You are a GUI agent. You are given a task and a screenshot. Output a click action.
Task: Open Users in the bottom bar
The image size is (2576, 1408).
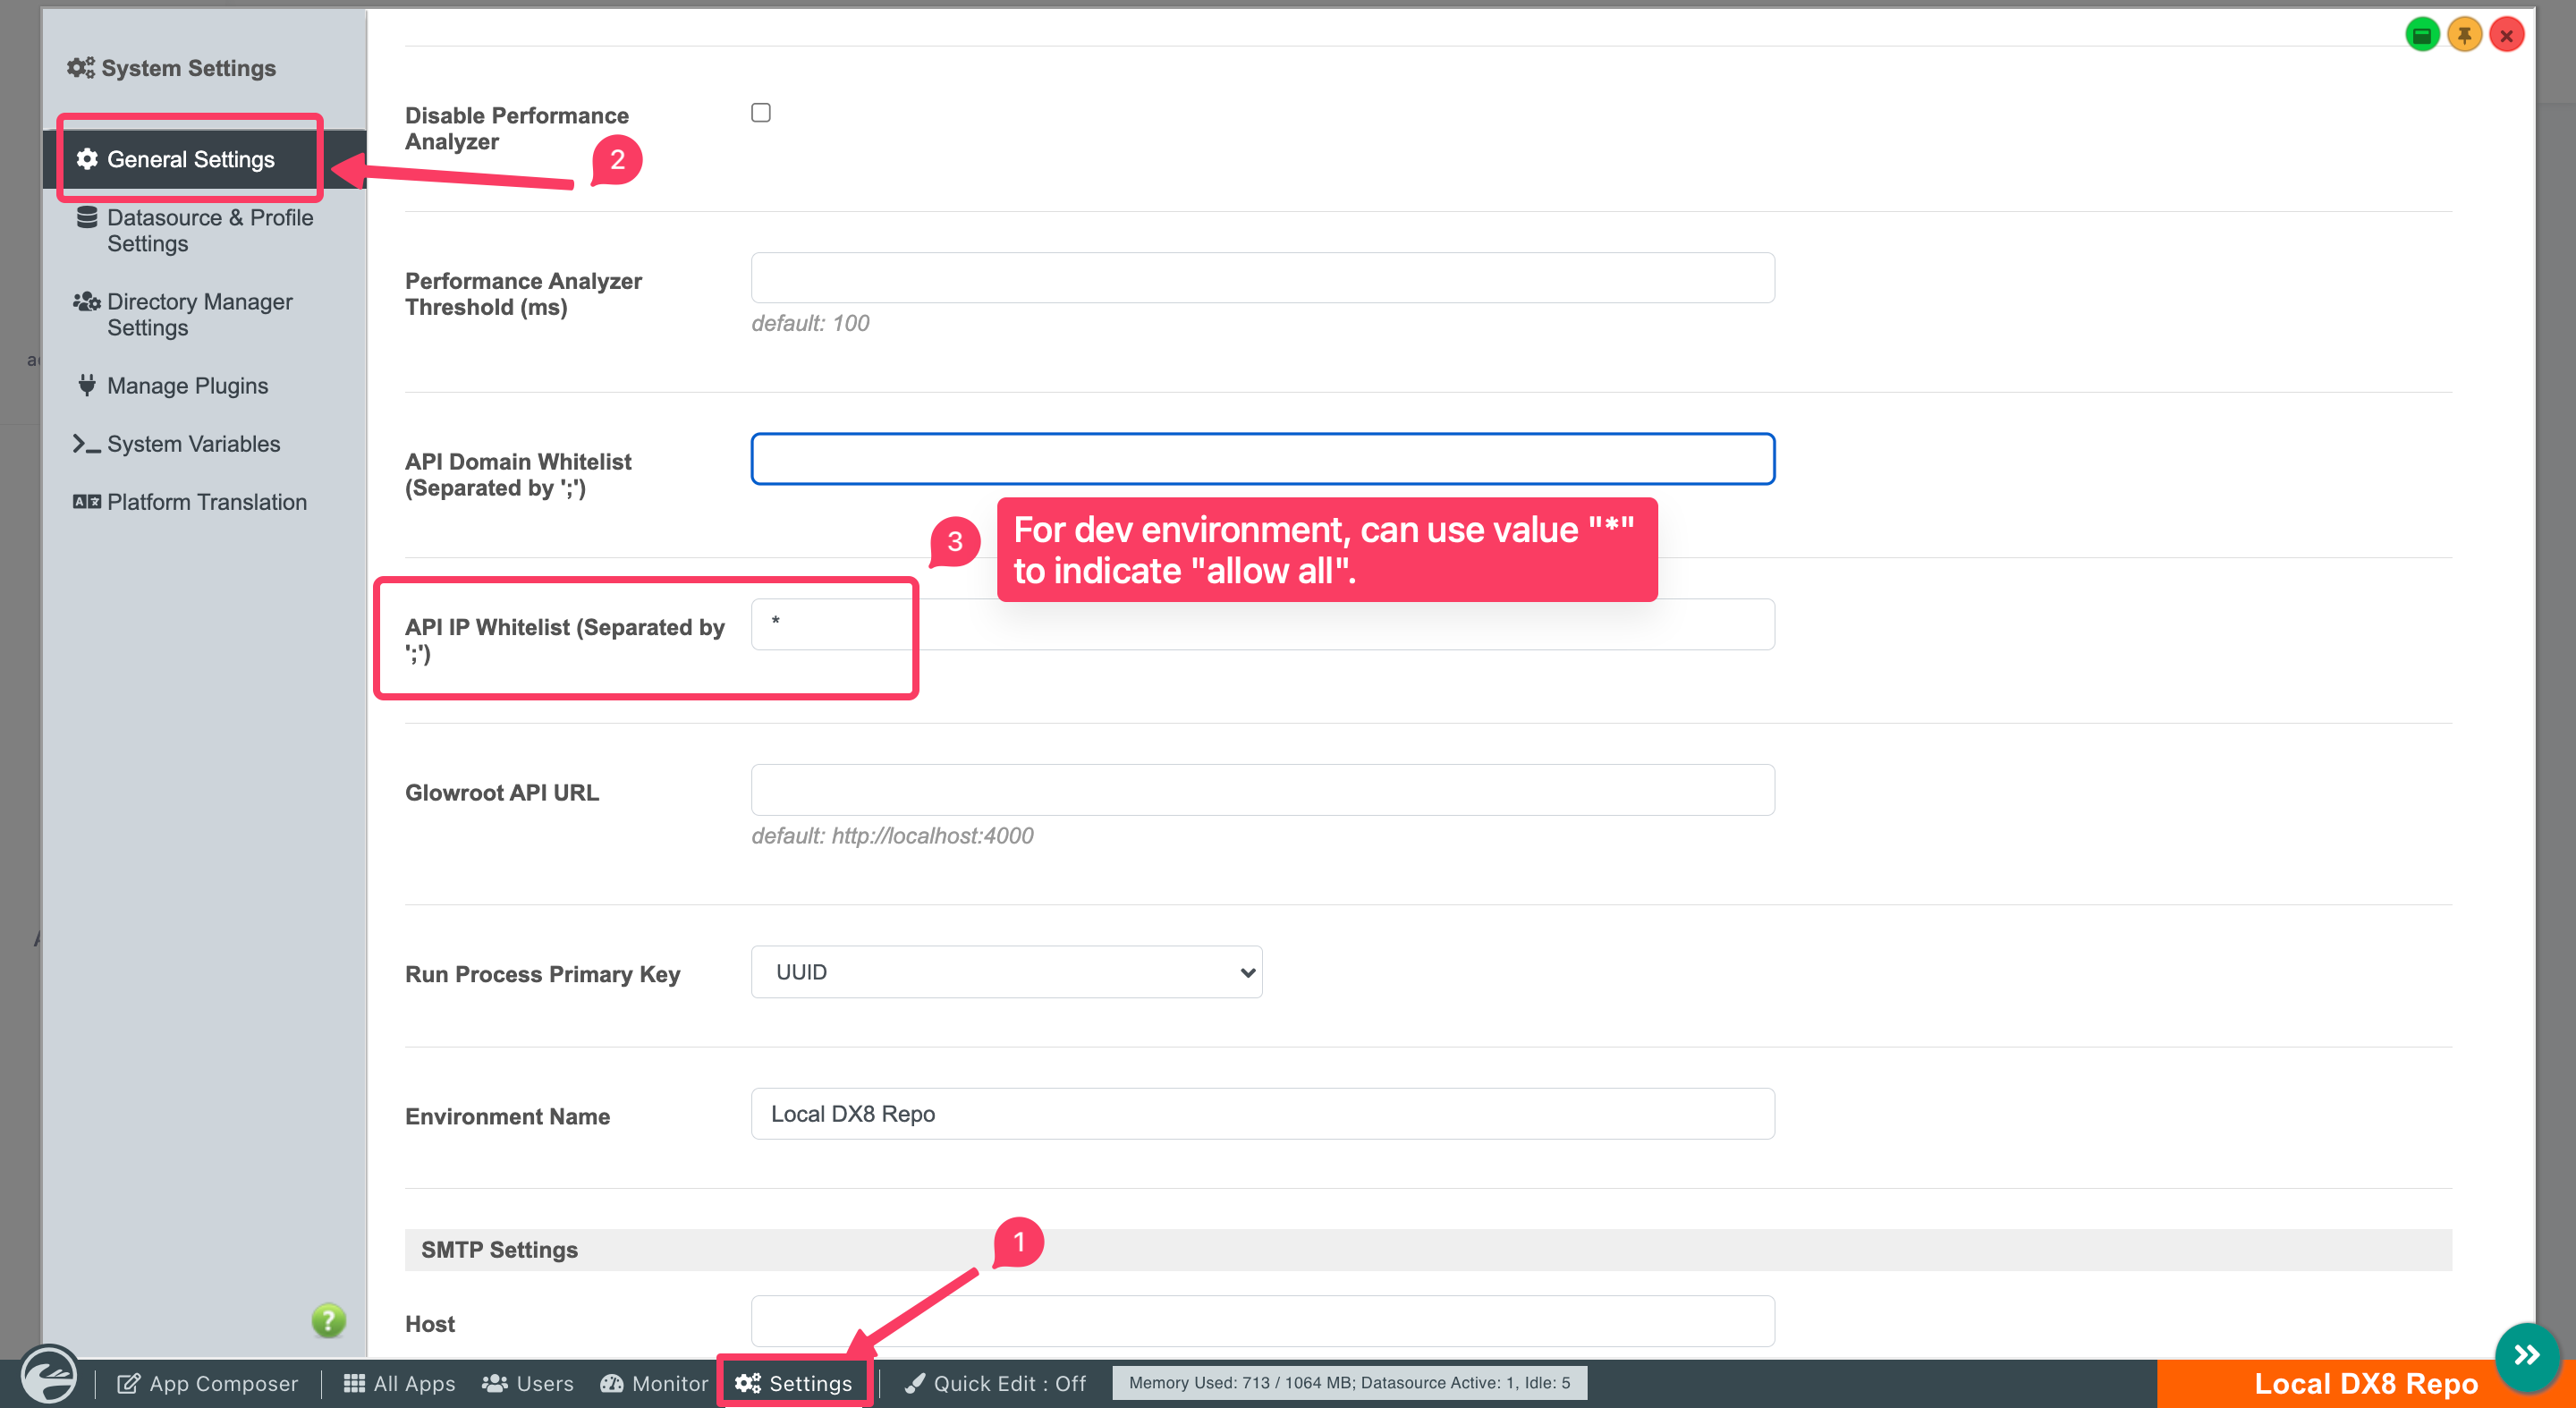coord(527,1383)
